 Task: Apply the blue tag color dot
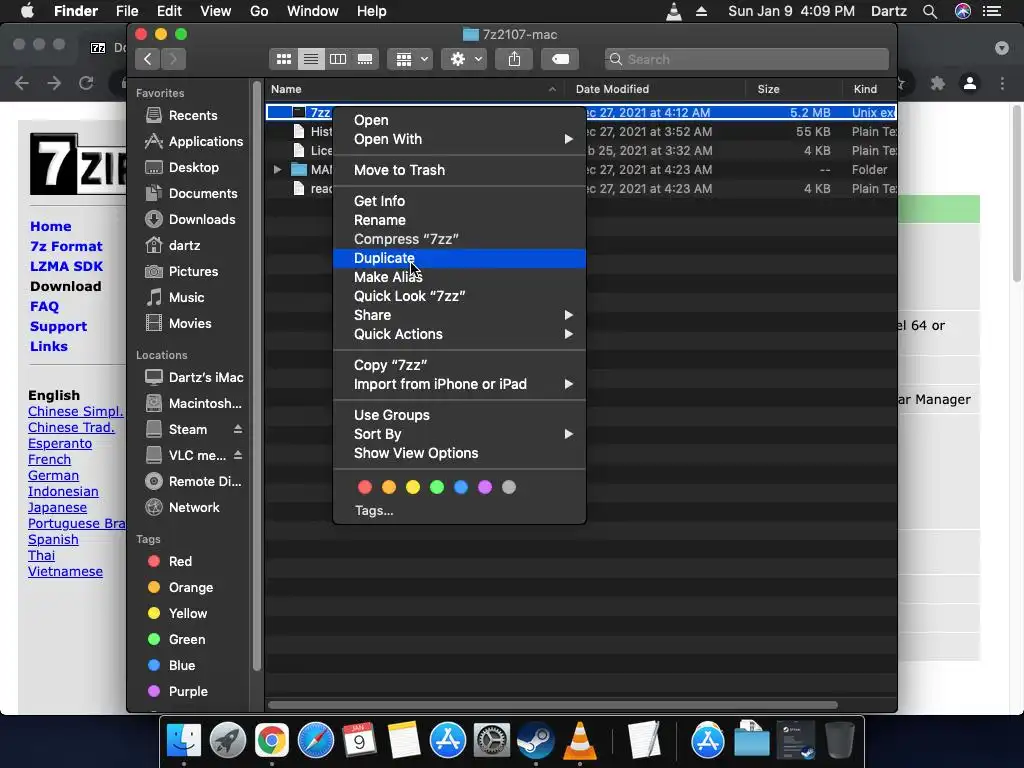pyautogui.click(x=461, y=487)
